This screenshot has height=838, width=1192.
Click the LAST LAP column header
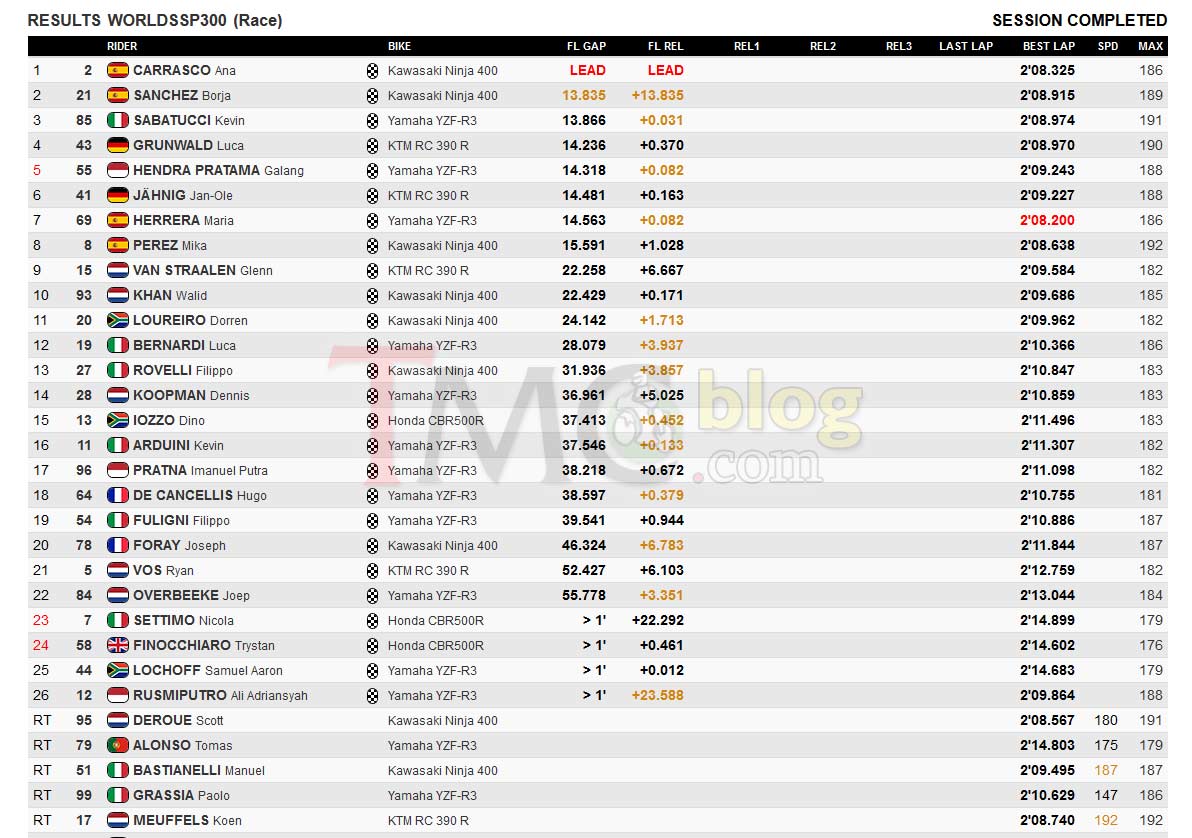pyautogui.click(x=965, y=46)
